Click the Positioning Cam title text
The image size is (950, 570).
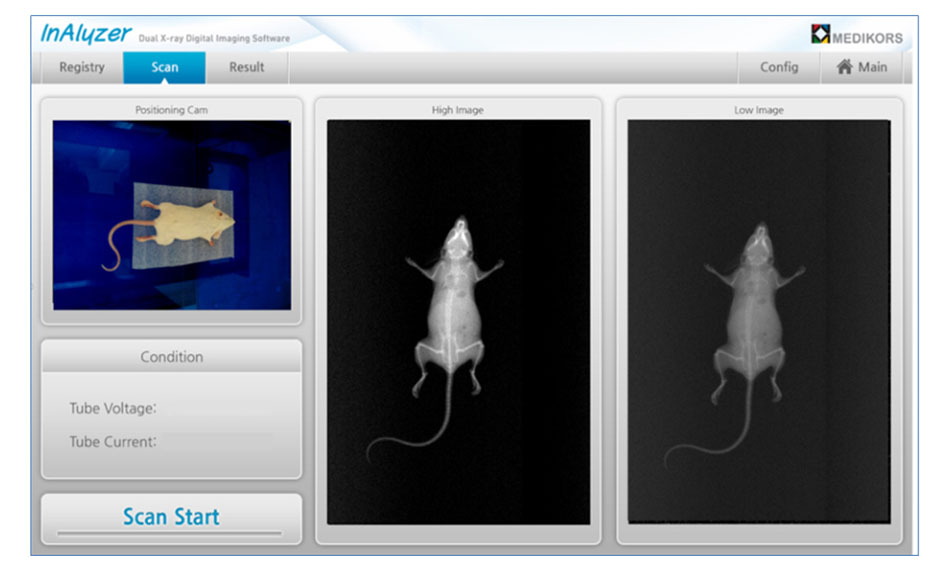click(171, 110)
